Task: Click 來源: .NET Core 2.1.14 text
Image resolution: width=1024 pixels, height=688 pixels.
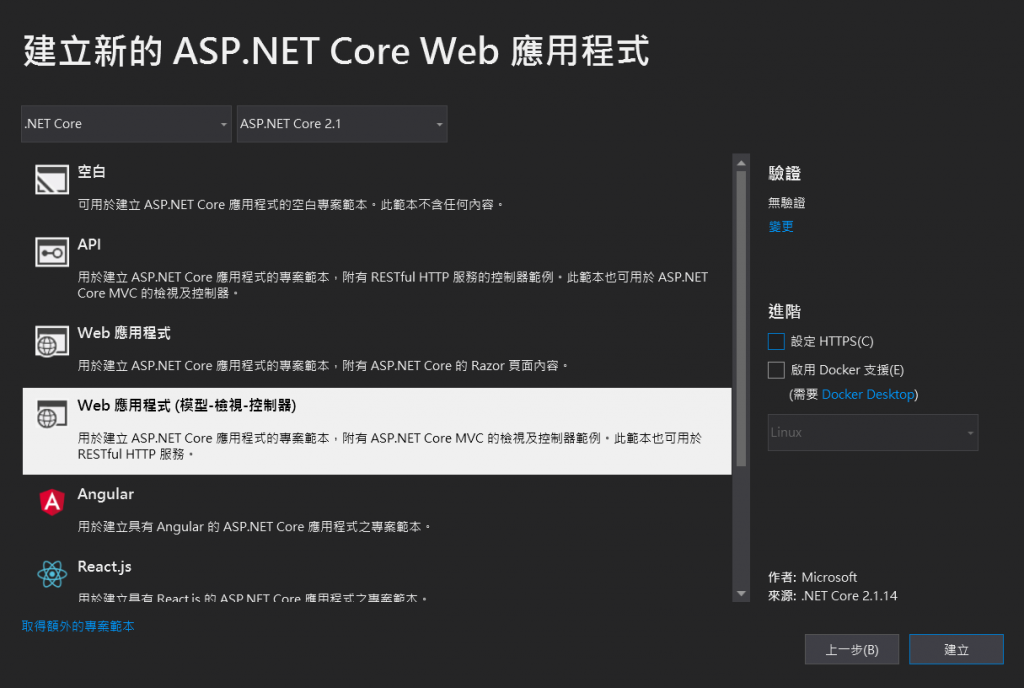Action: pyautogui.click(x=833, y=595)
